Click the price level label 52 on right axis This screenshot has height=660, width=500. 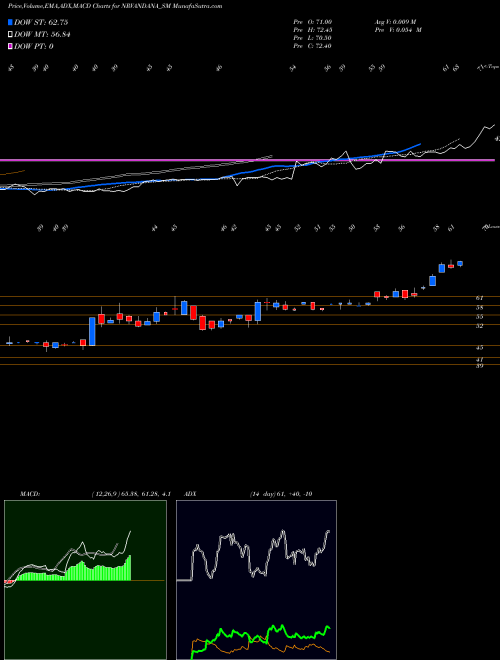479,326
